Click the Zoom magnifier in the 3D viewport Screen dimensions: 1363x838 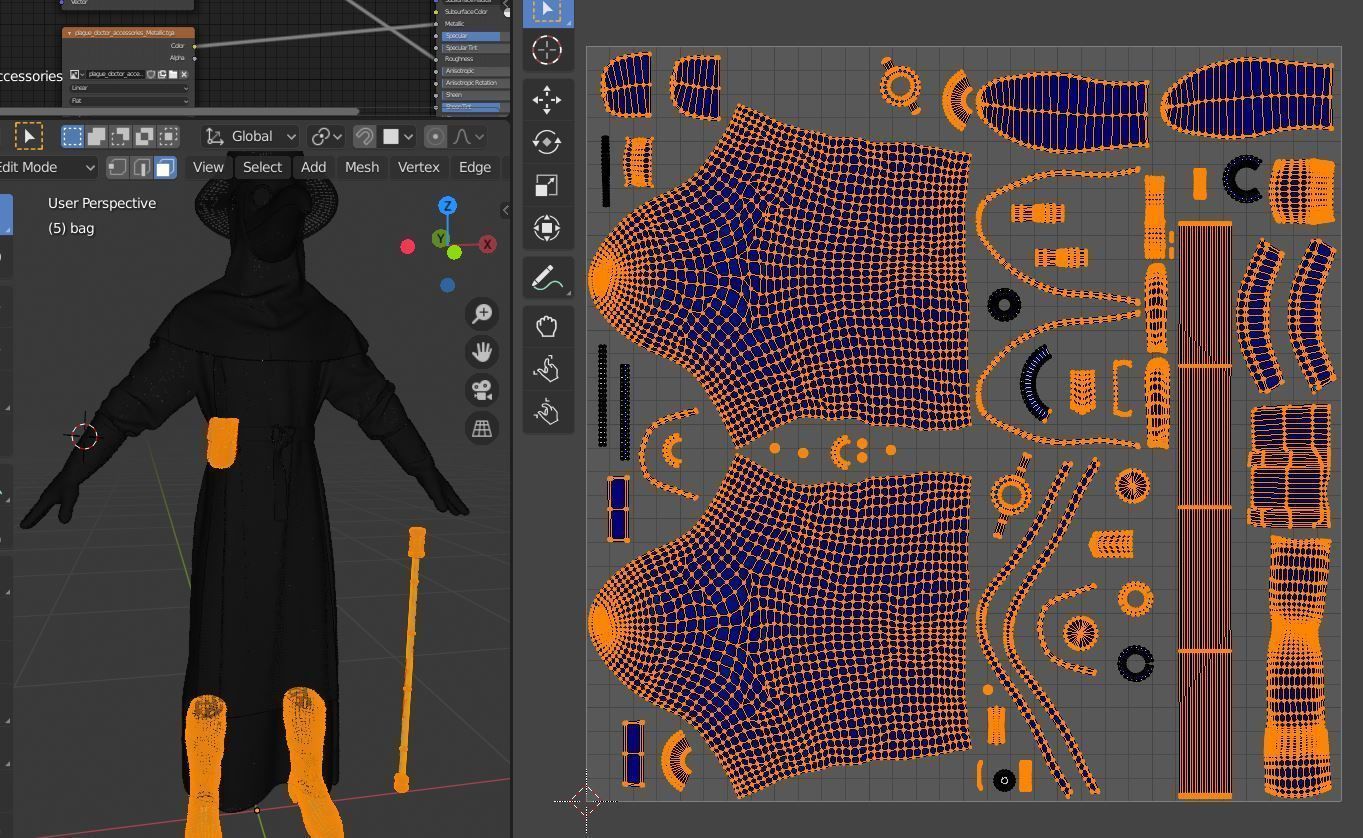482,314
